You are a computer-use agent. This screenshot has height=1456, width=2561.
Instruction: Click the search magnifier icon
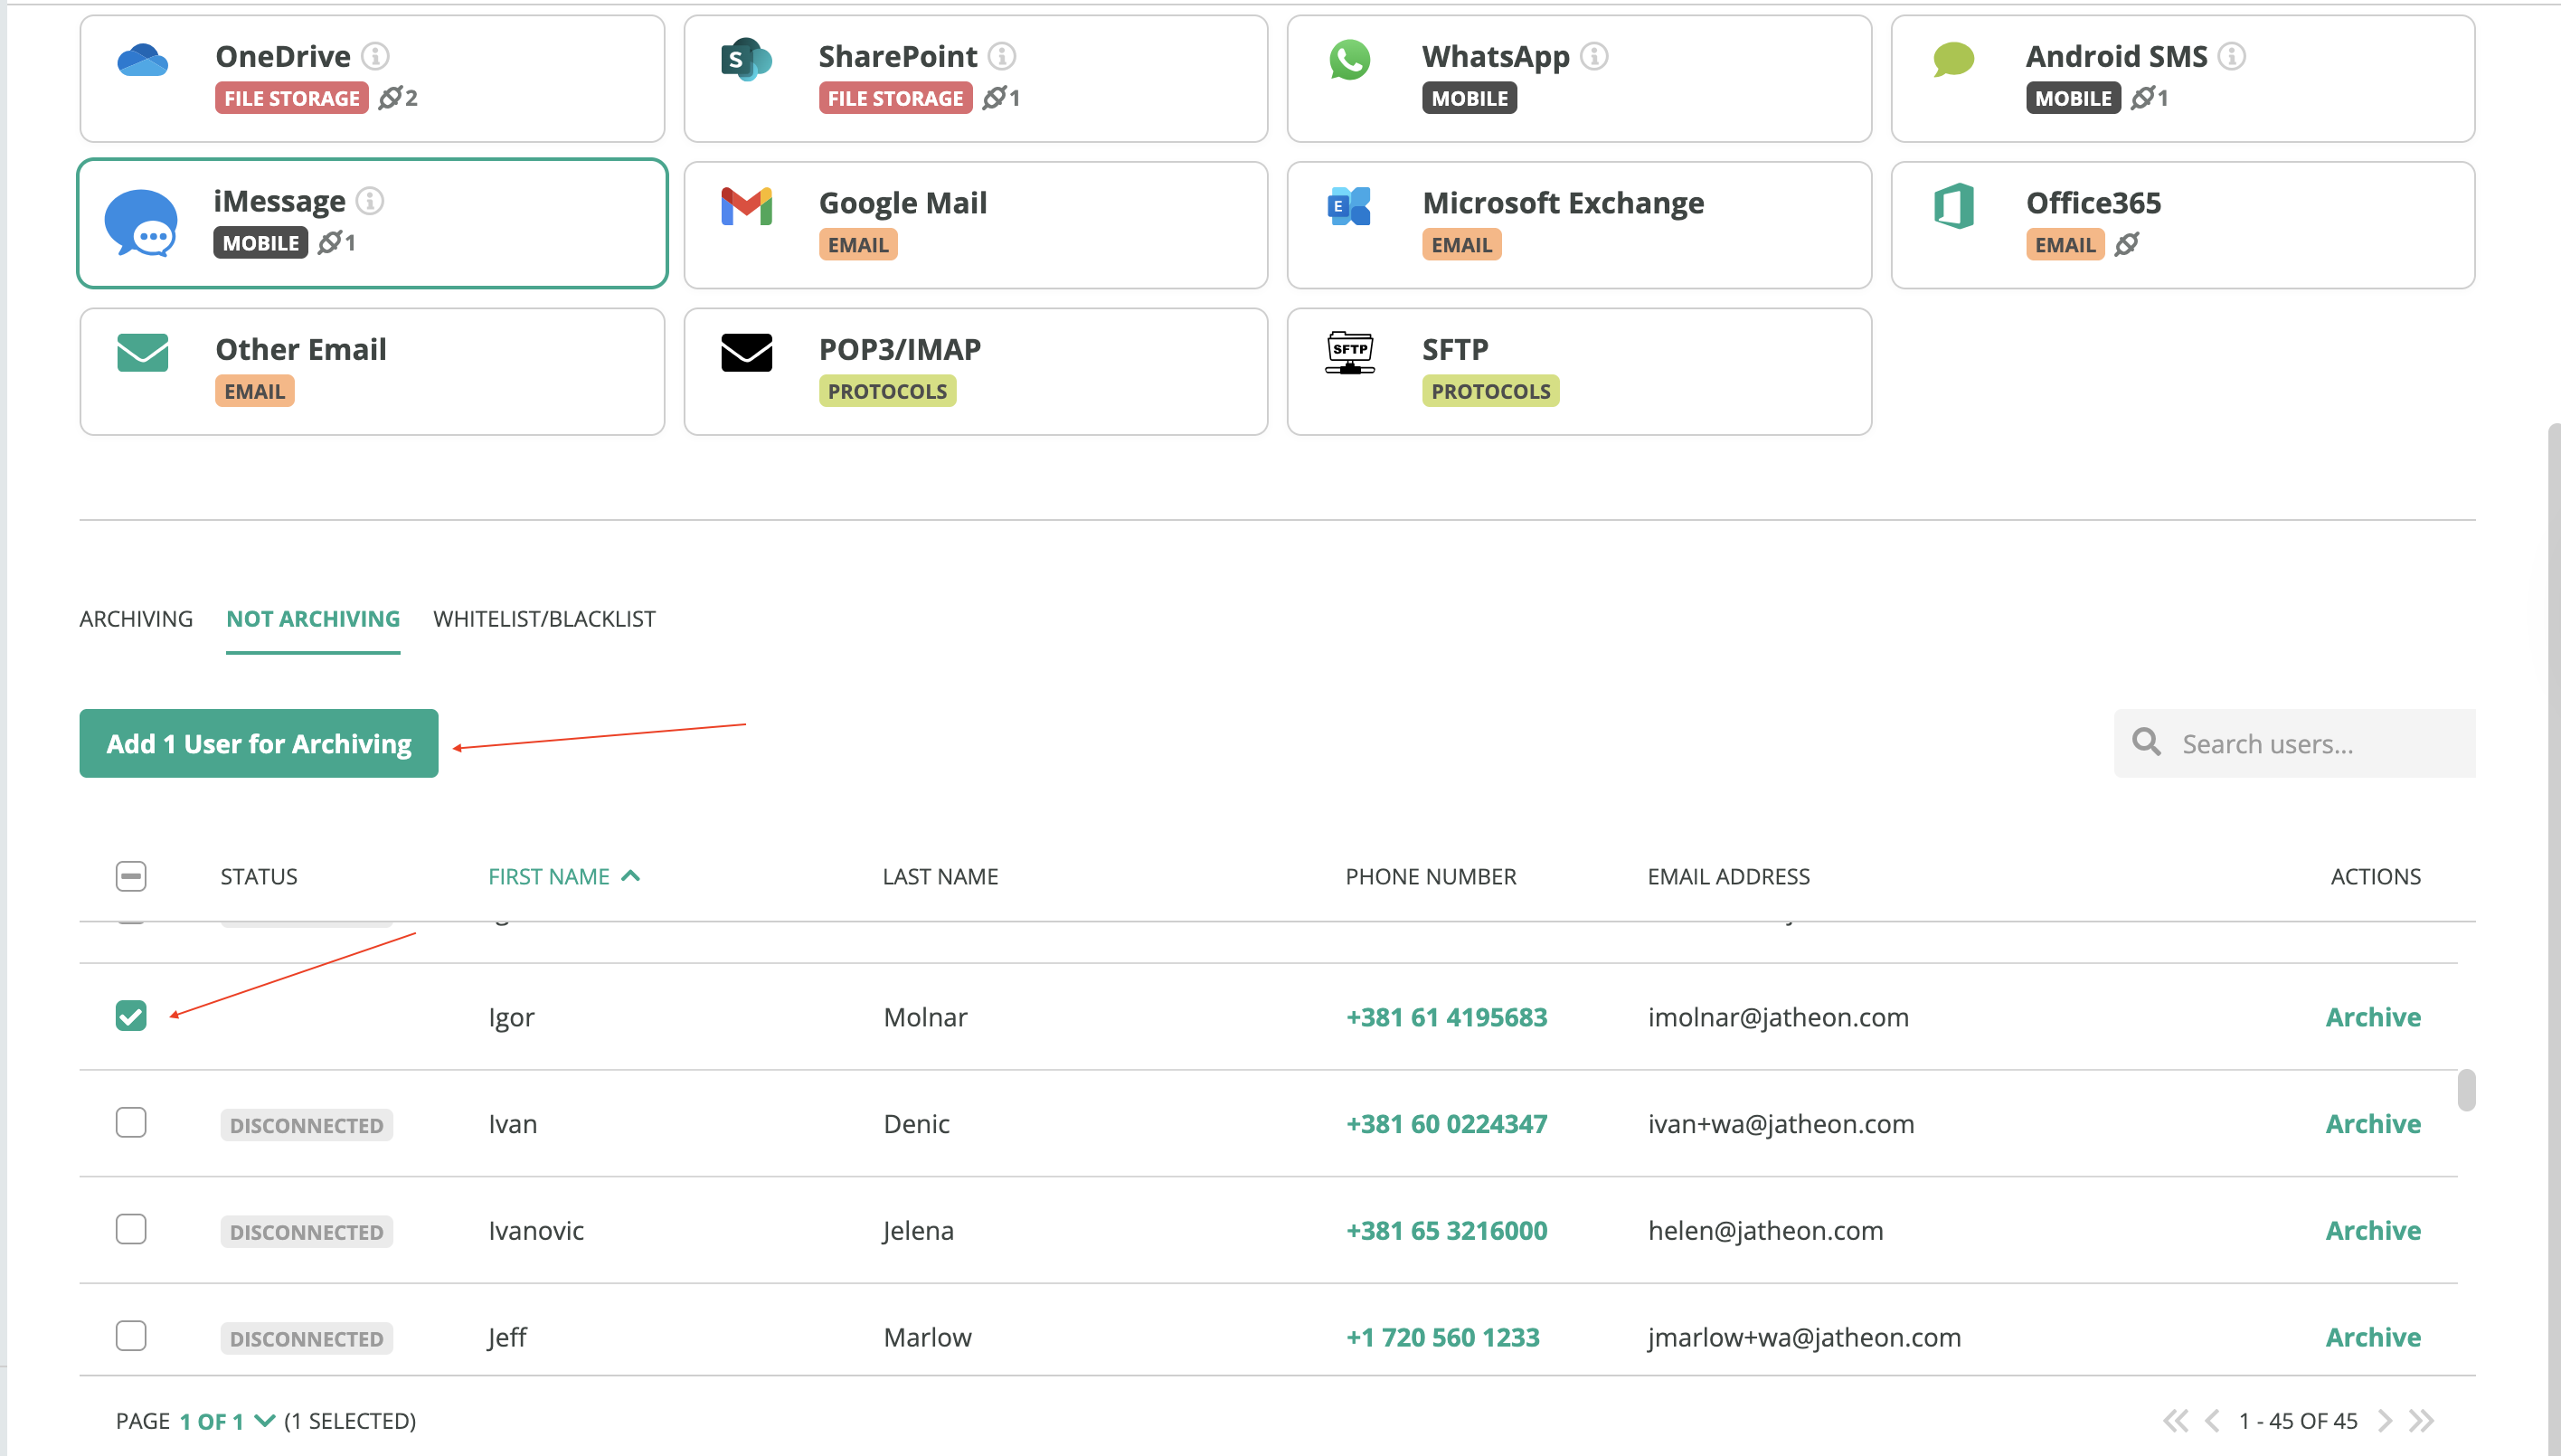(x=2146, y=742)
